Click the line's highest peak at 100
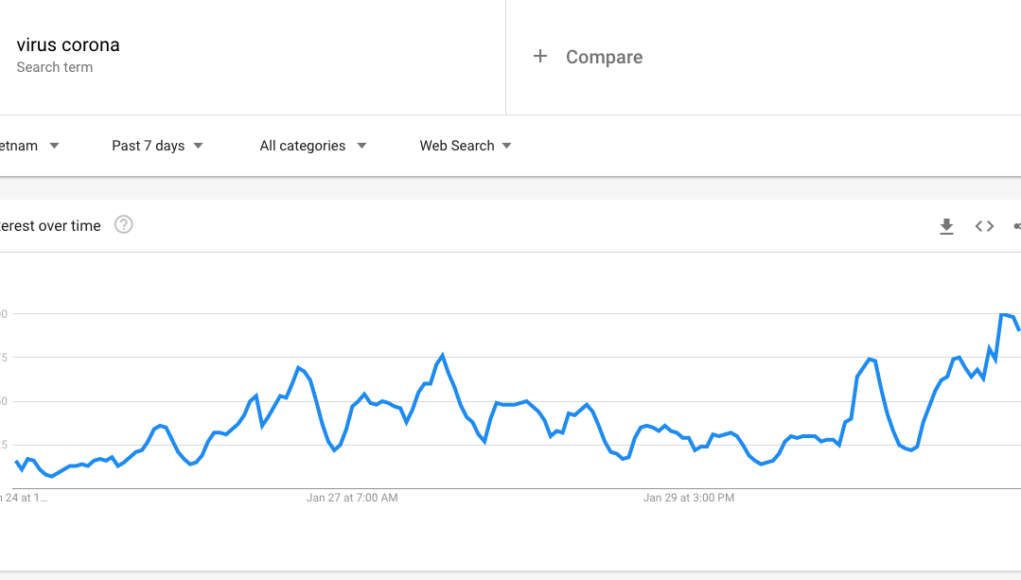Screen dimensions: 1021x580 pyautogui.click(x=1004, y=314)
